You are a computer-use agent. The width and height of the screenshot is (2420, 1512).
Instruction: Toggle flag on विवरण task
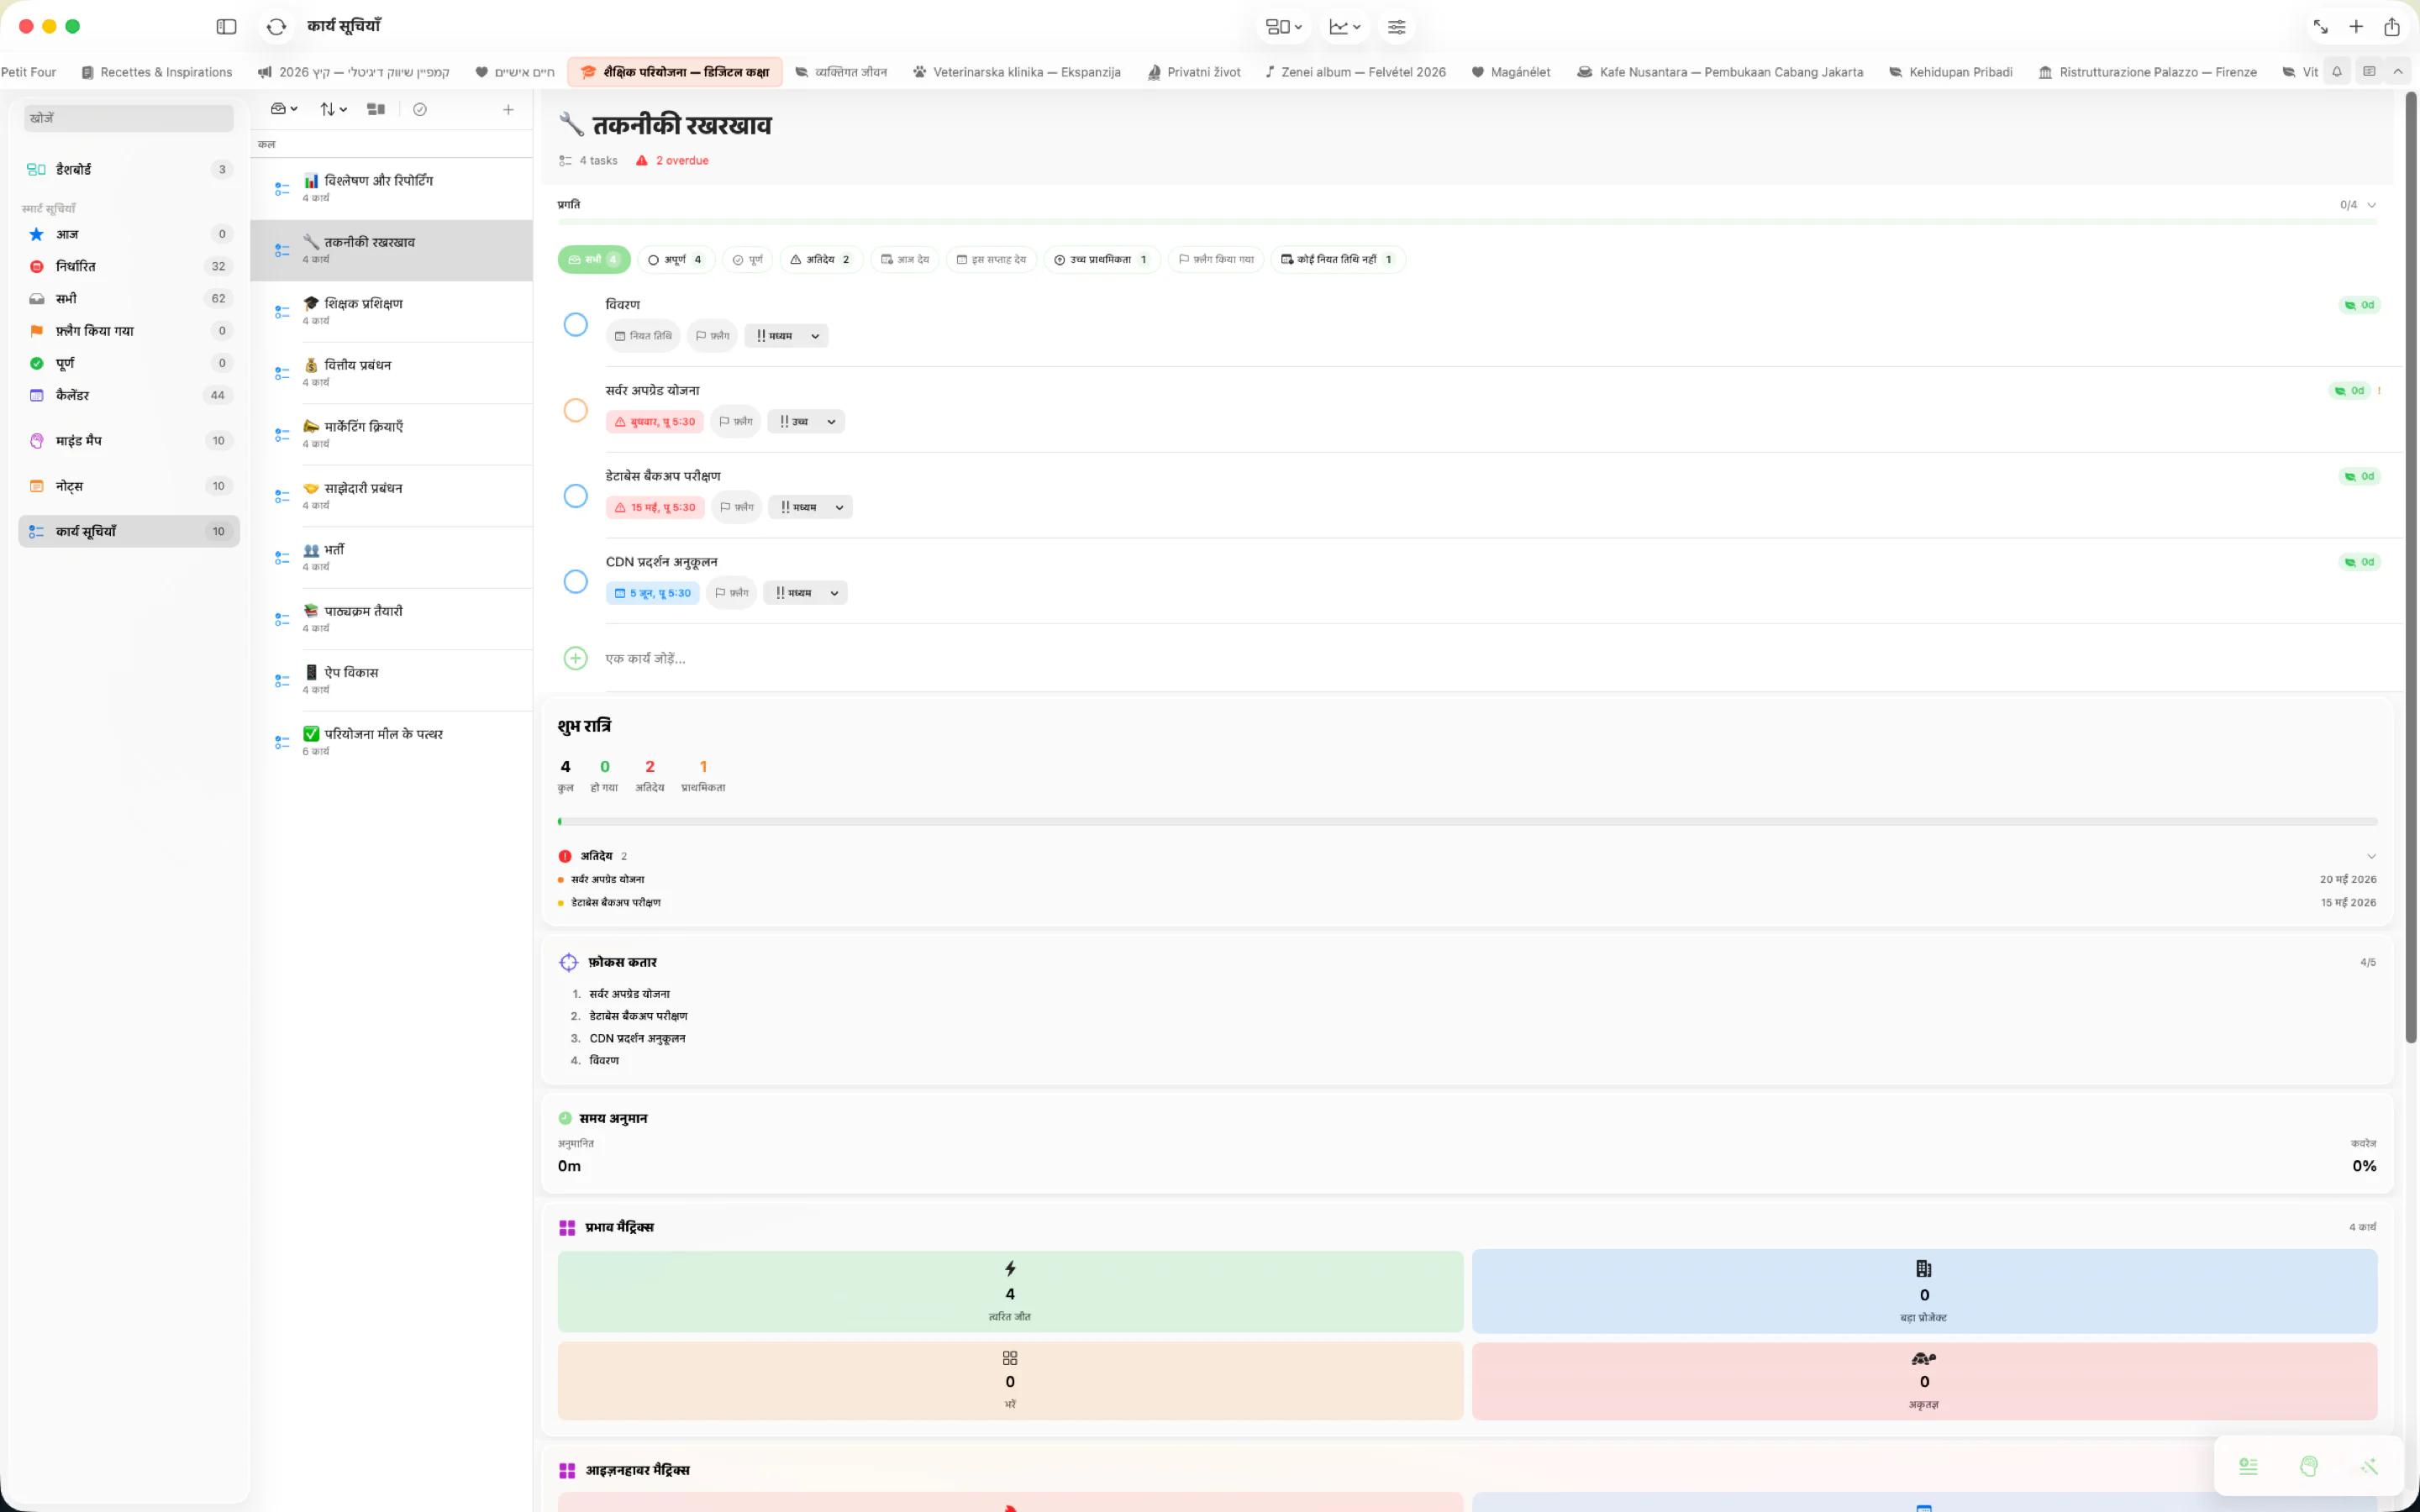click(x=713, y=336)
